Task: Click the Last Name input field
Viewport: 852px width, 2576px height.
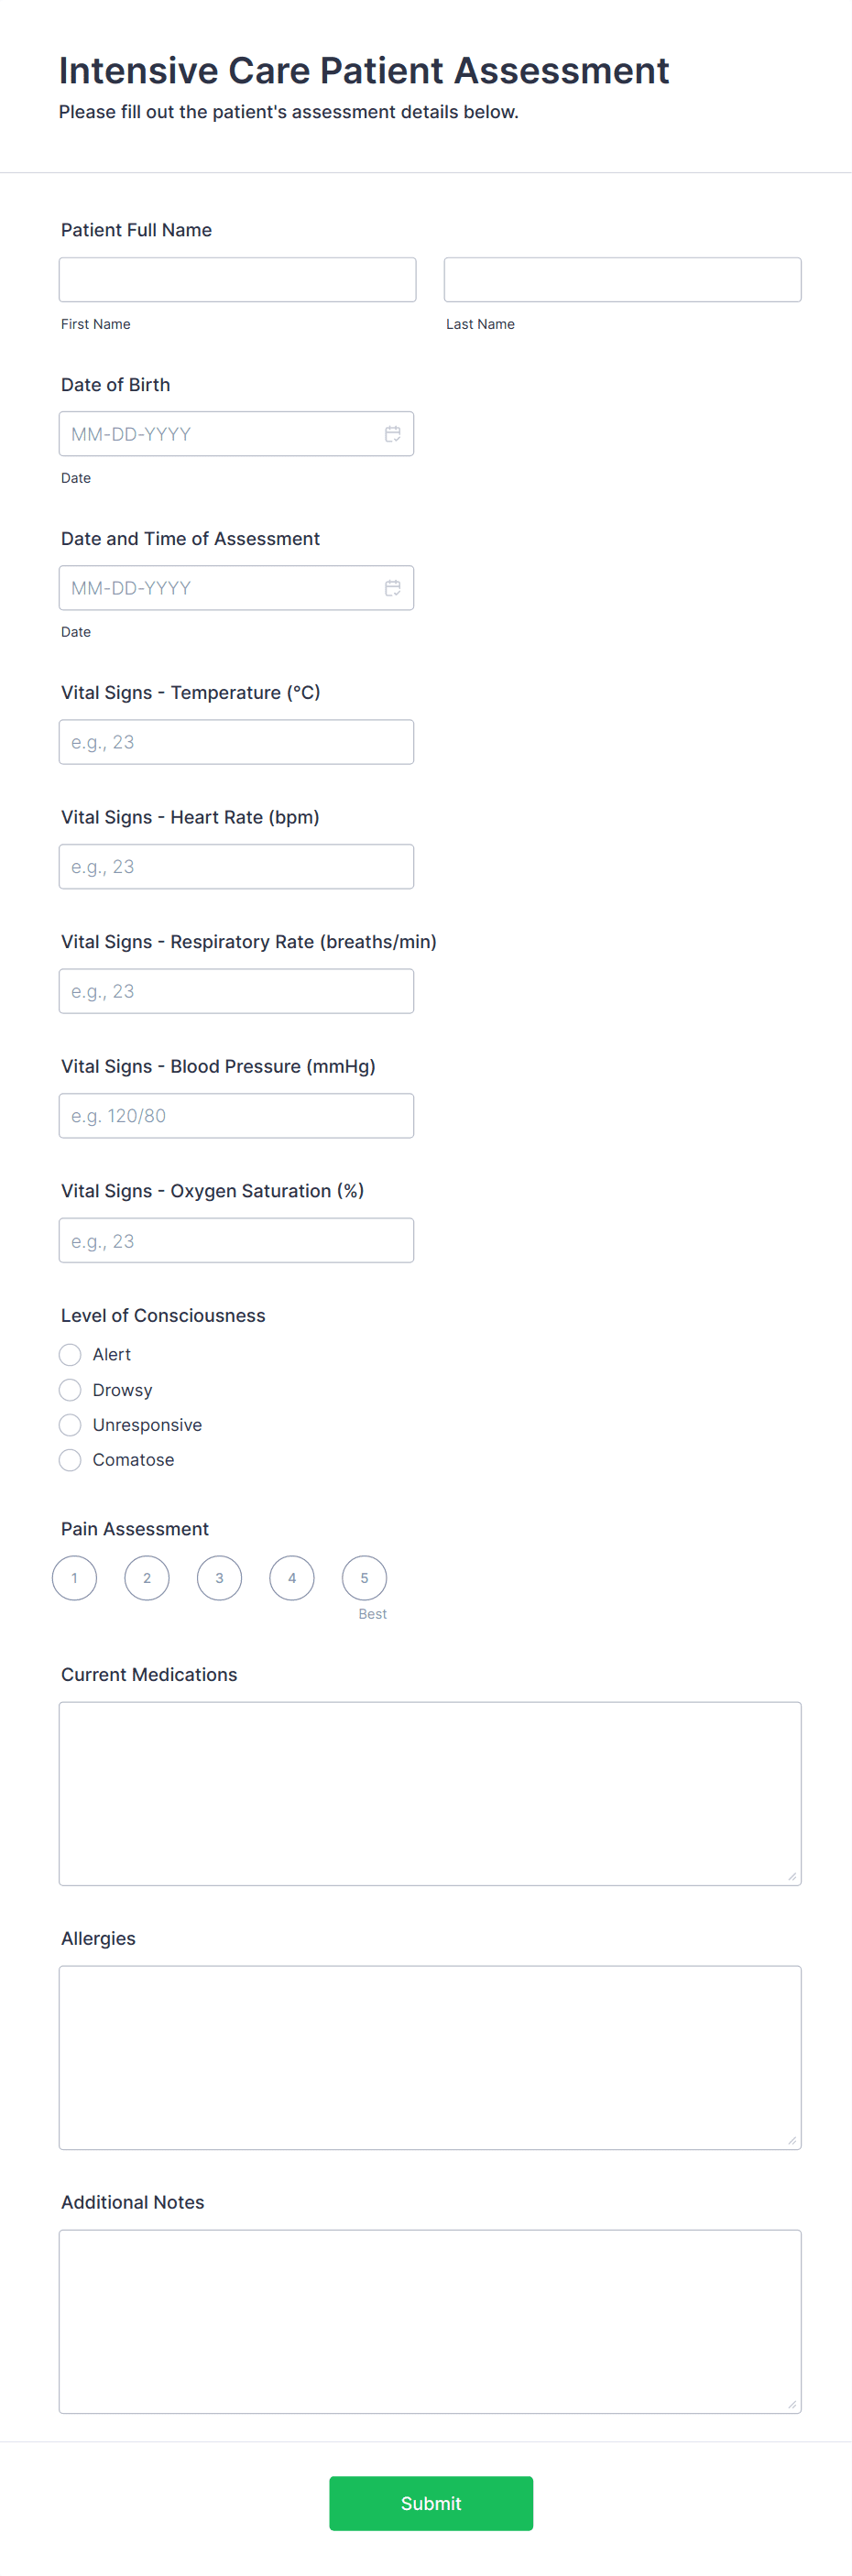Action: click(622, 279)
